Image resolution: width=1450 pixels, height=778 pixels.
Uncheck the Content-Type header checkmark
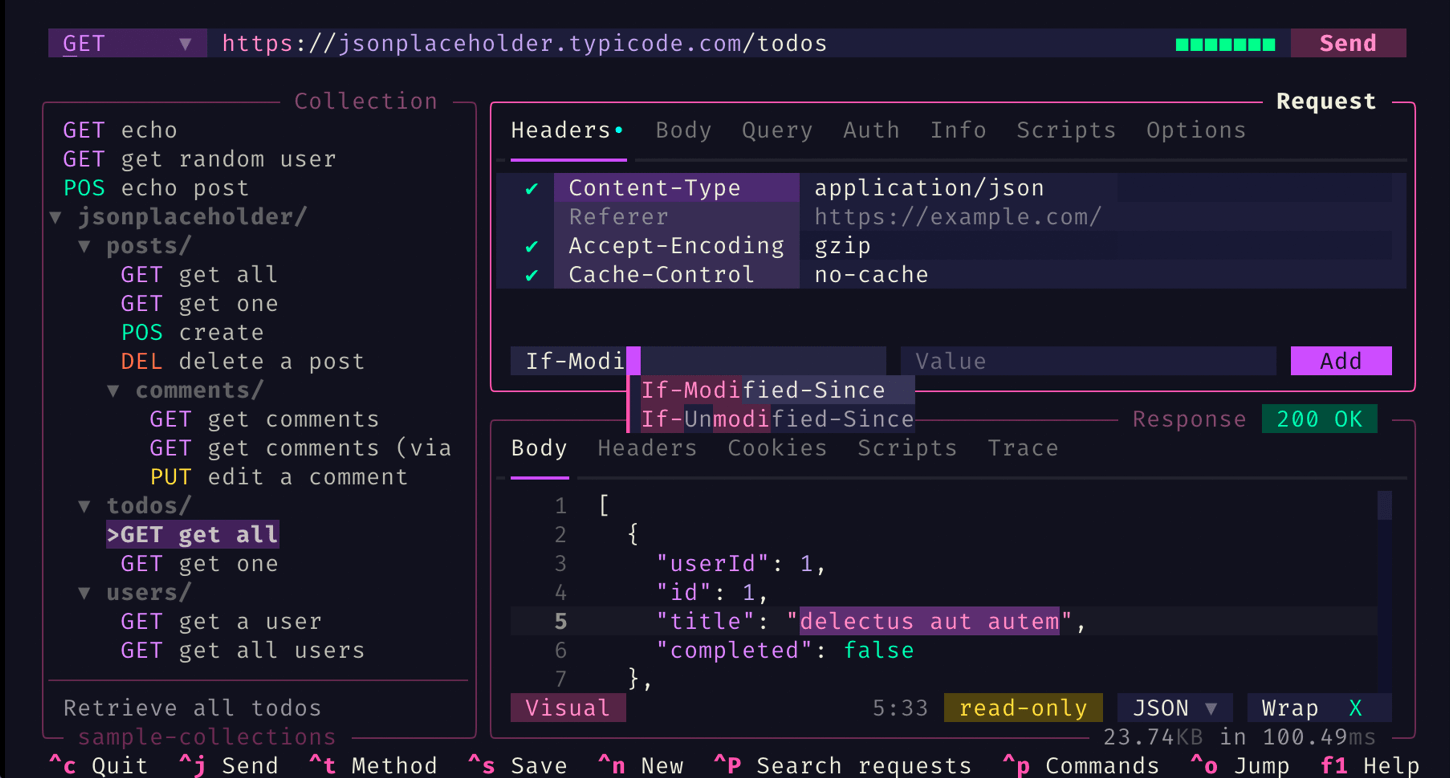point(532,188)
